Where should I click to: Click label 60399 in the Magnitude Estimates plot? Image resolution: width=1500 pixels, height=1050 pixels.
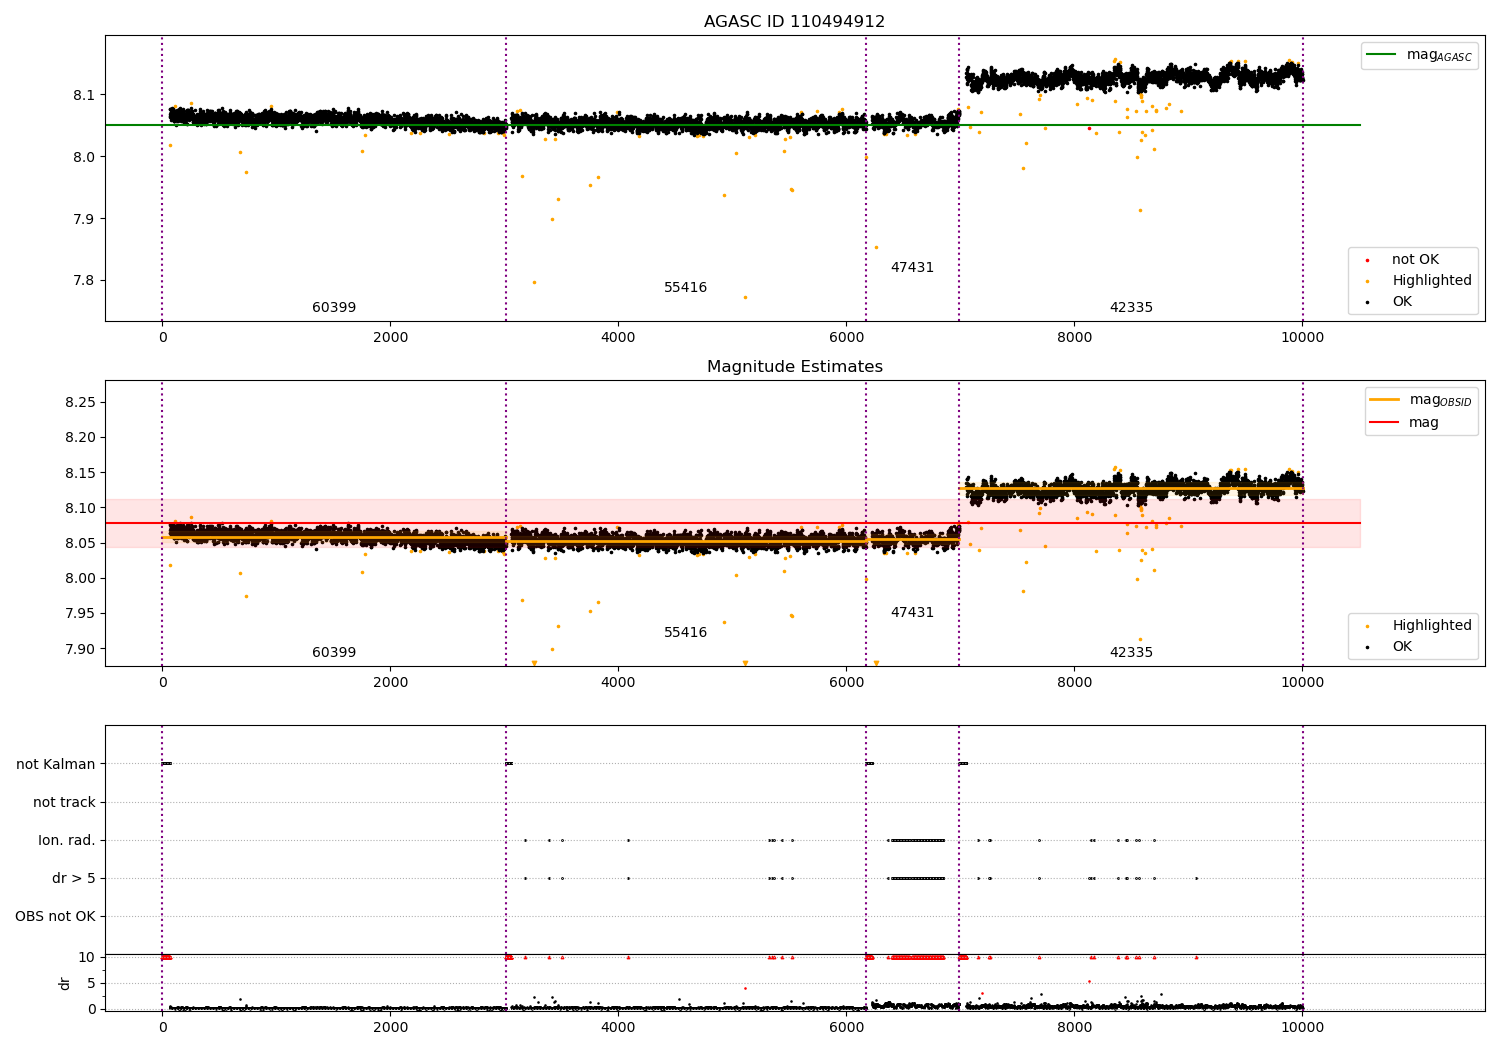coord(334,653)
